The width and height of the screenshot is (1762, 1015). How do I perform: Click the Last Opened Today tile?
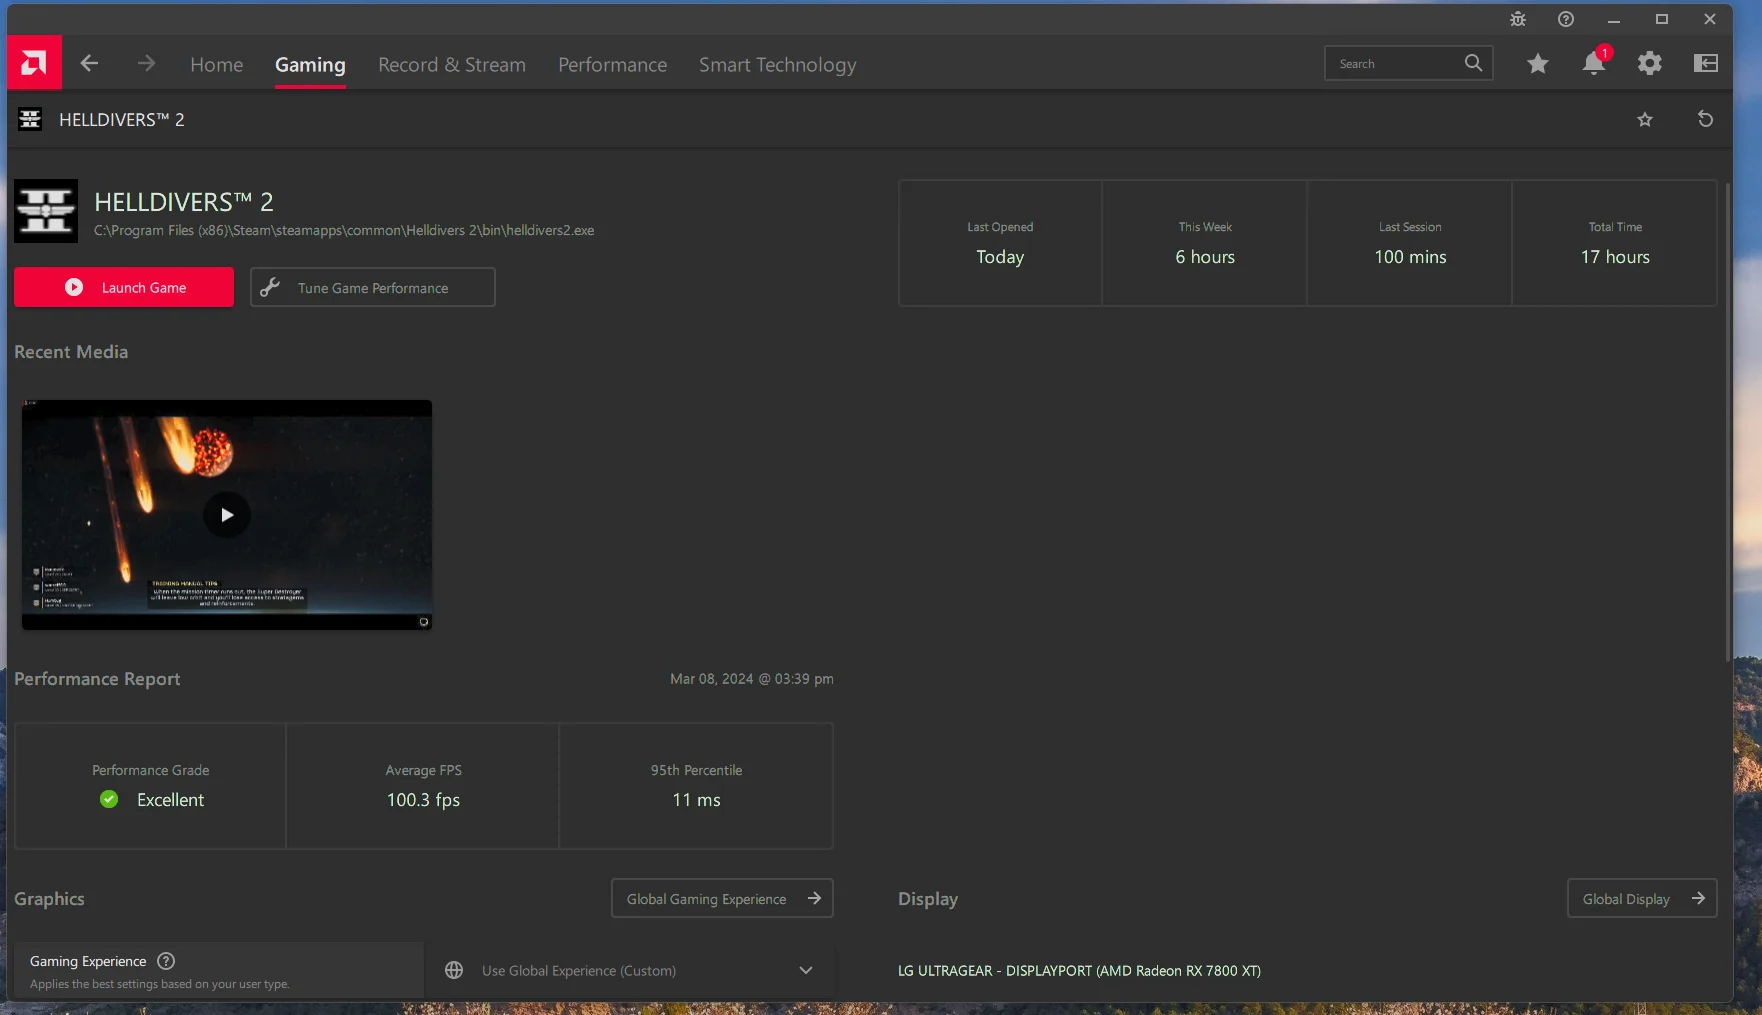coord(1000,243)
